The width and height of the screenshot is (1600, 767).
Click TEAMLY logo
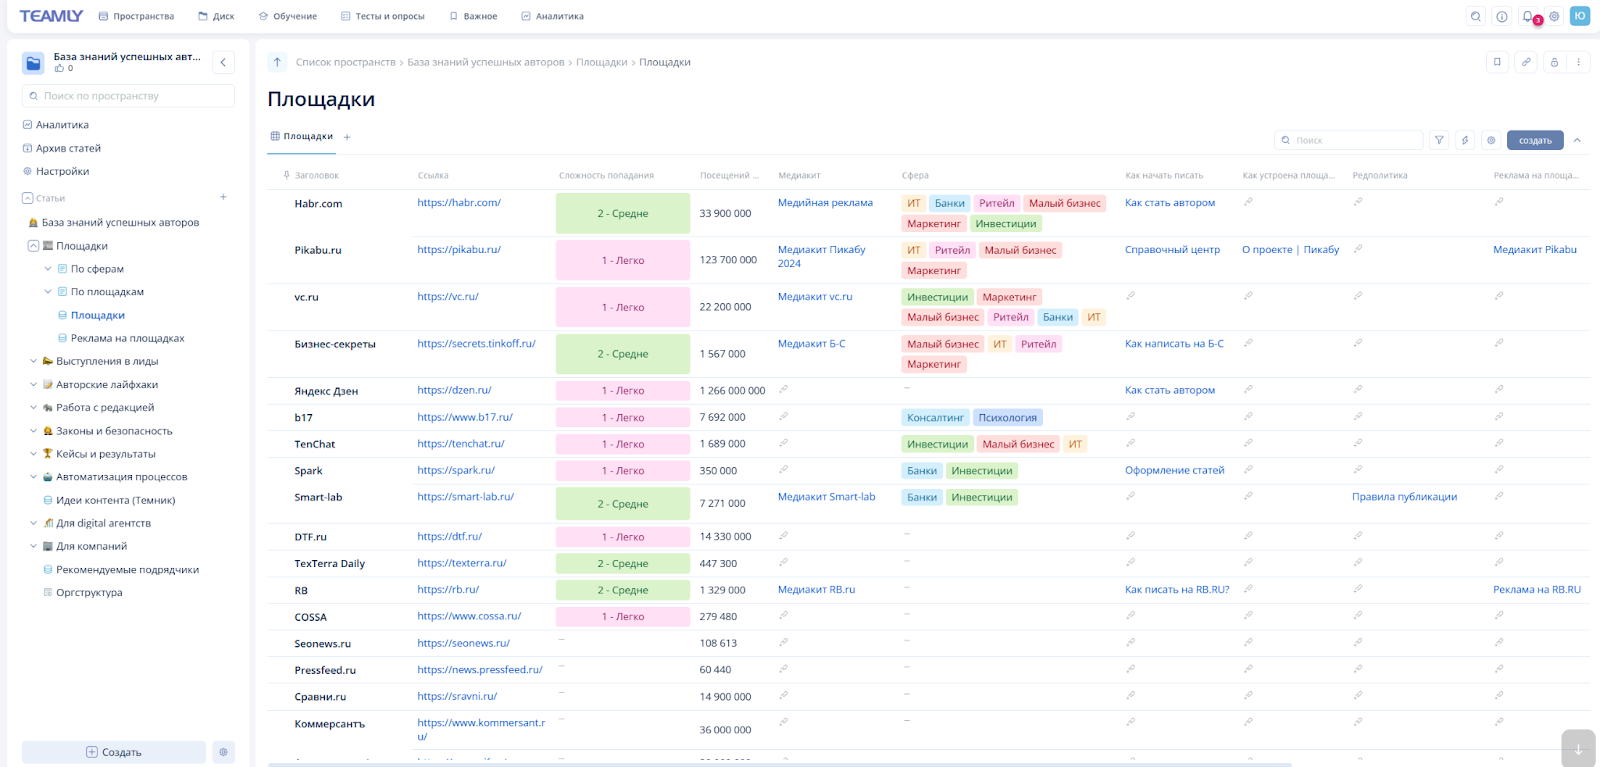click(51, 16)
